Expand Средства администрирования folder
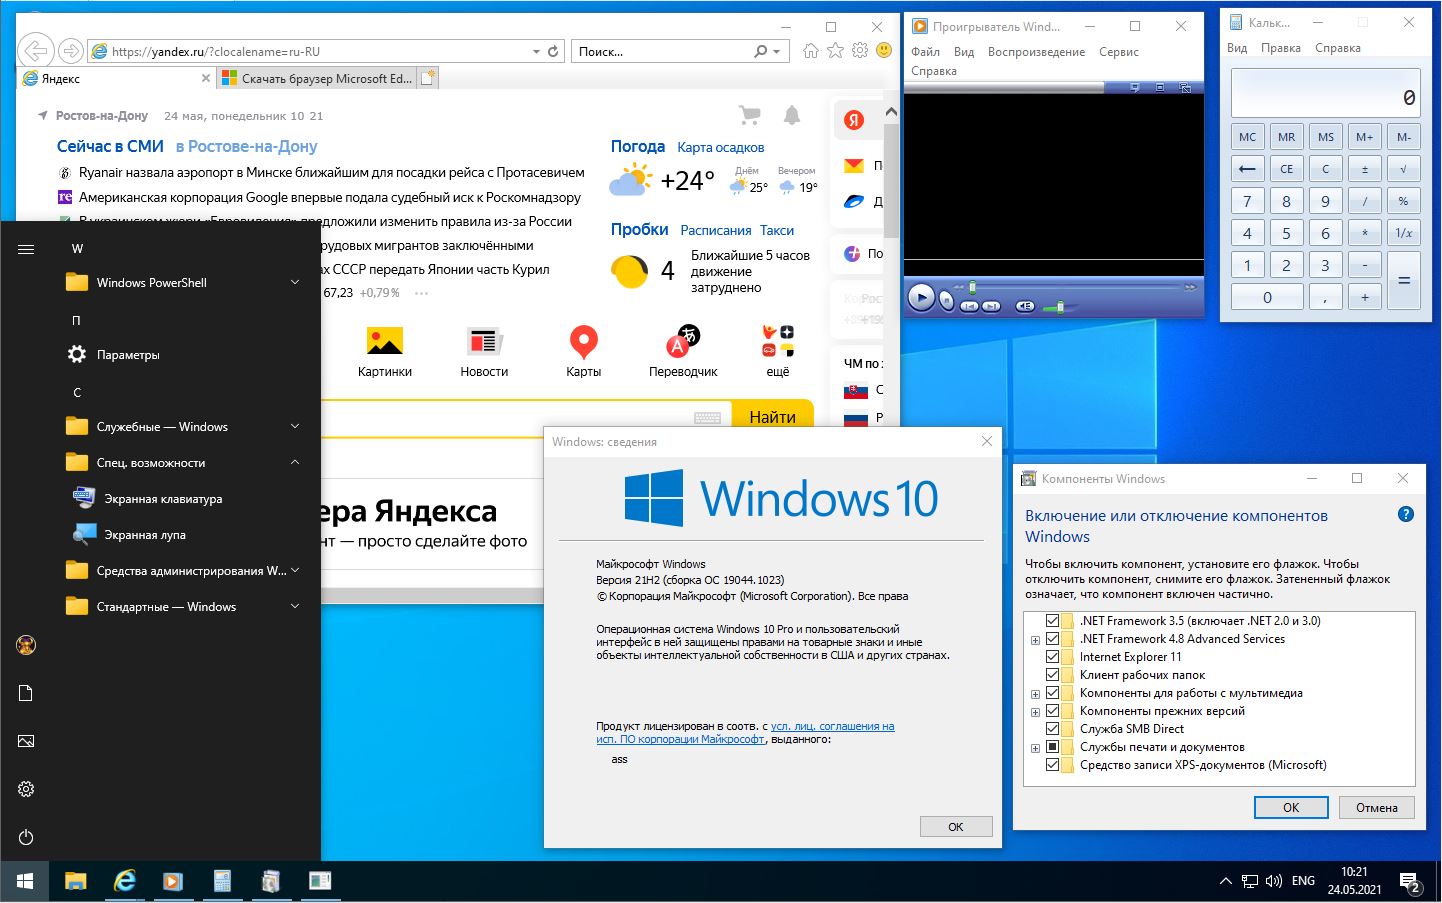 295,571
